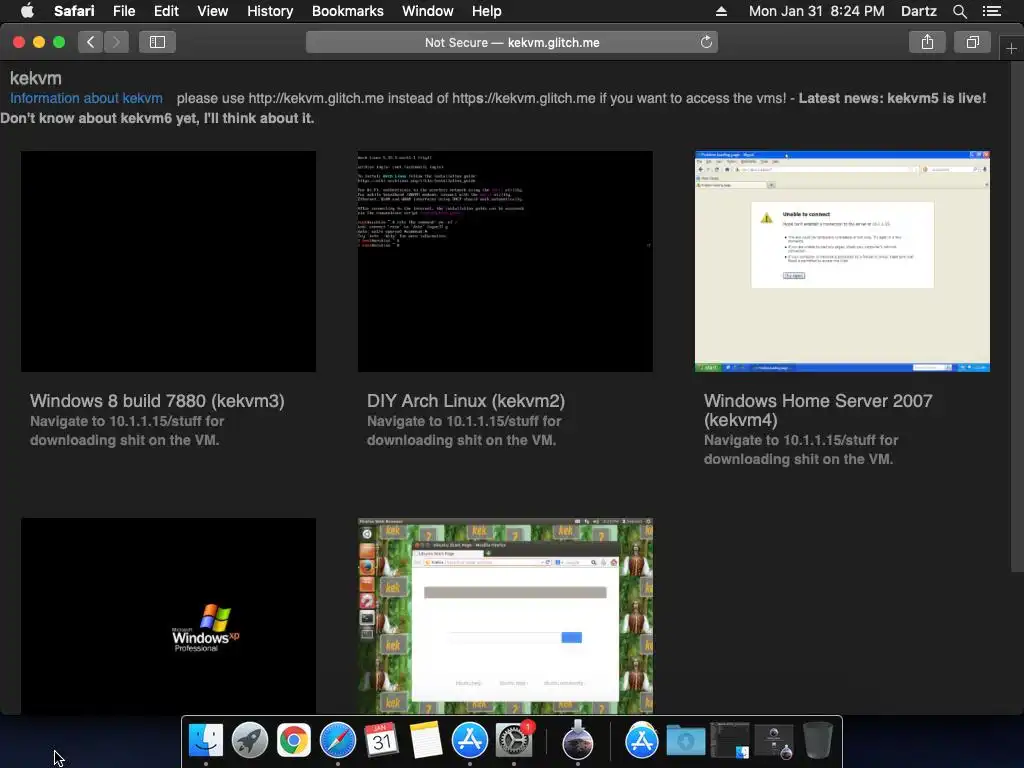The image size is (1024, 768).
Task: Click the Dartz user name in menu bar
Action: tap(918, 11)
